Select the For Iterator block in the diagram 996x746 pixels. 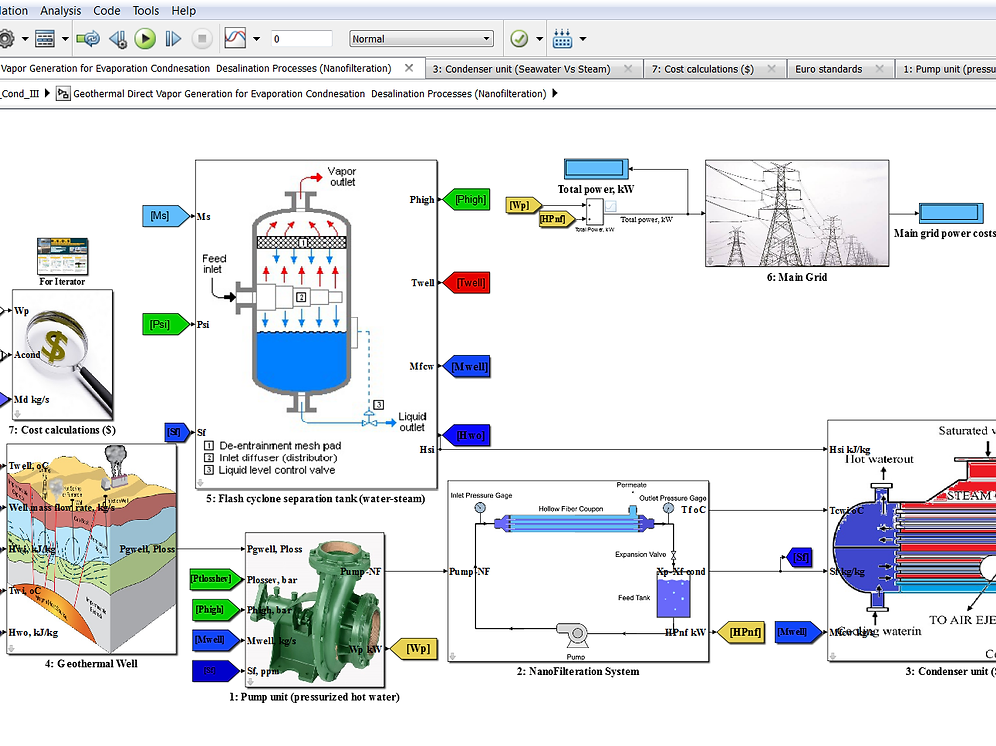point(62,257)
